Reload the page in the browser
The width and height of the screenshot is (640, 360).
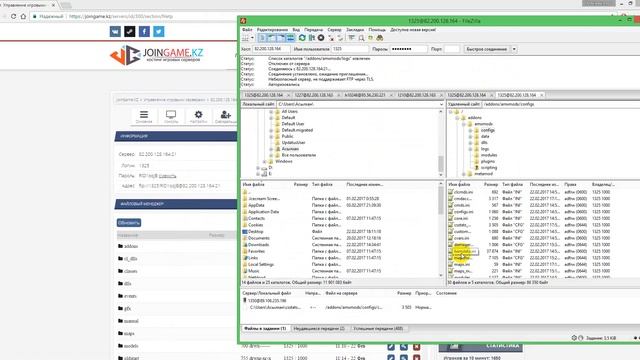pos(13,16)
